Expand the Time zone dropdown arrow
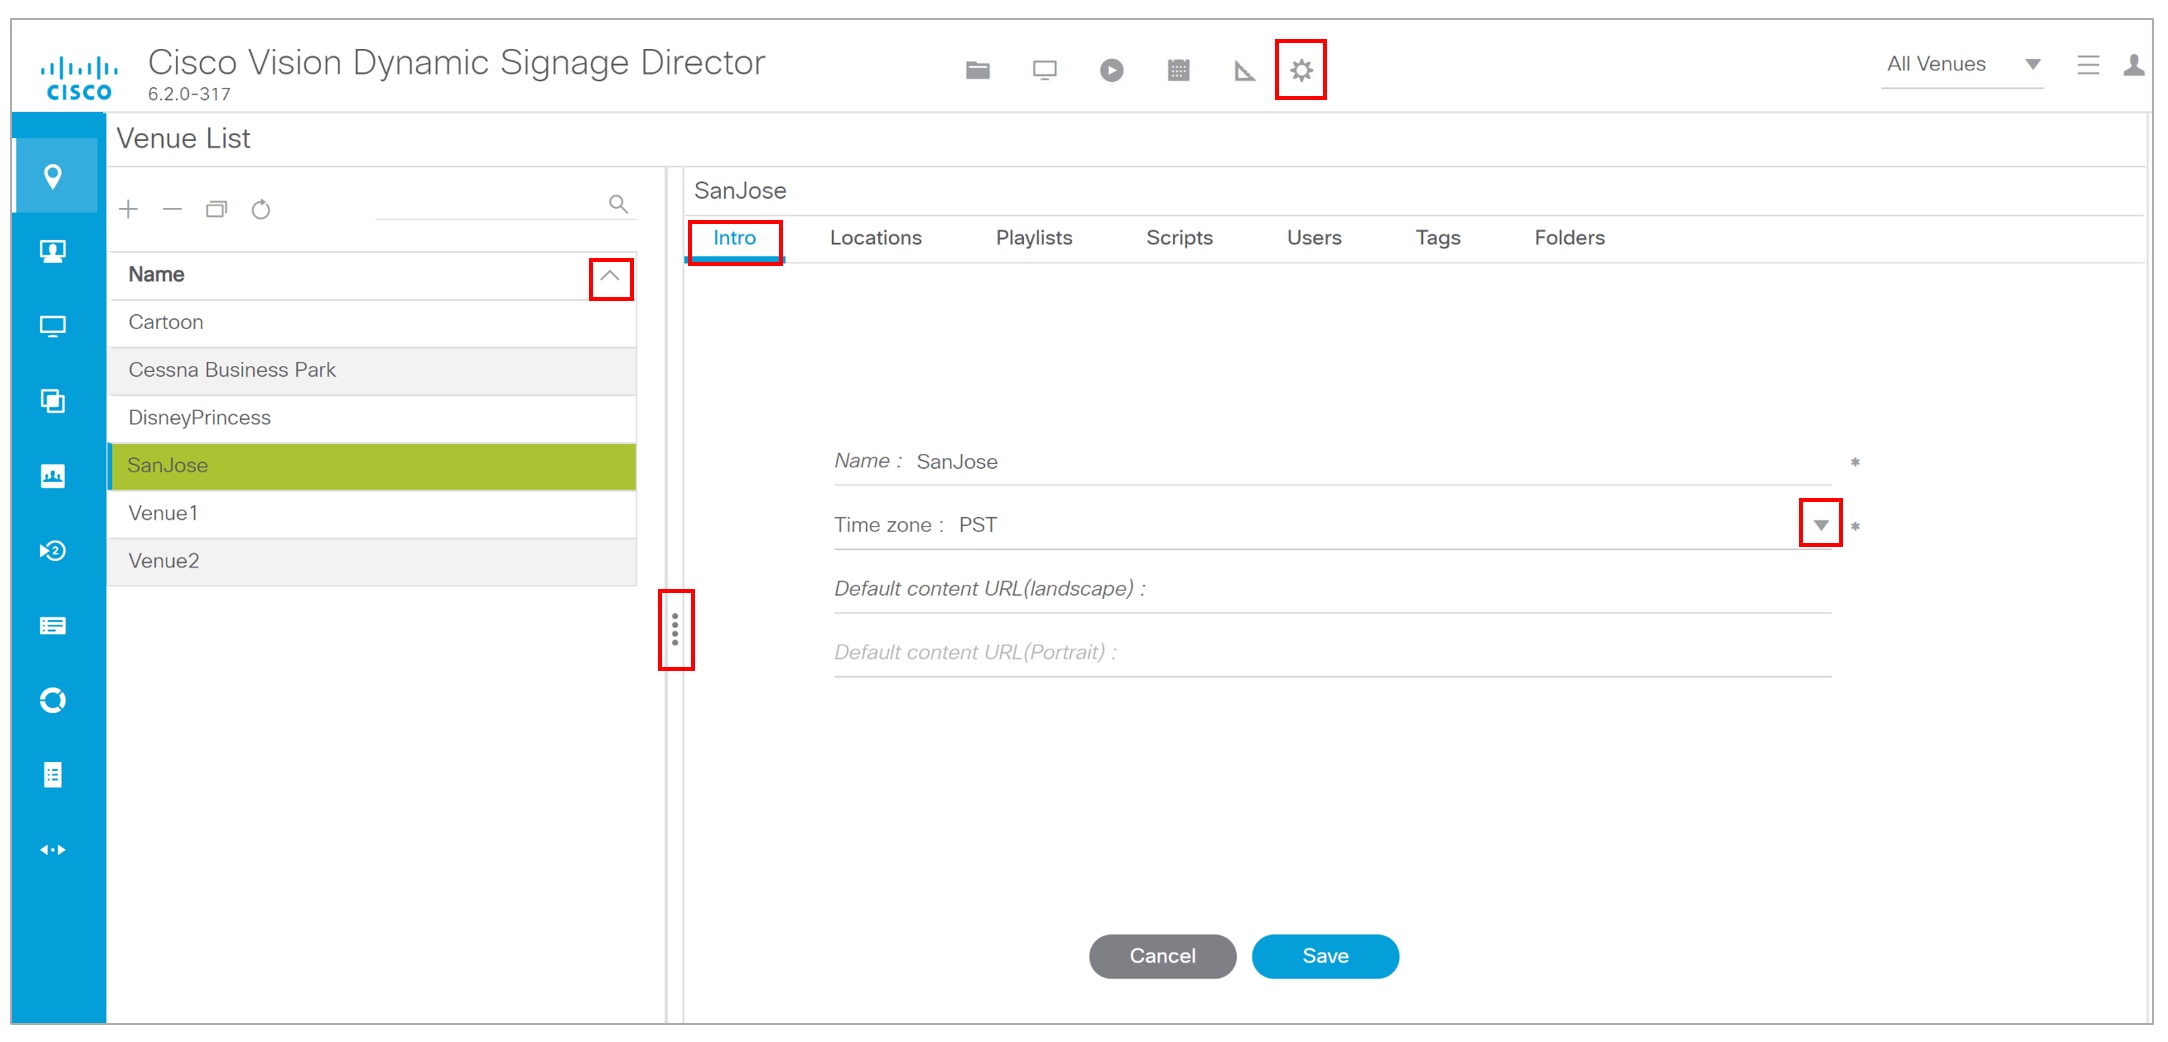Viewport: 2168px width, 1042px height. tap(1821, 524)
